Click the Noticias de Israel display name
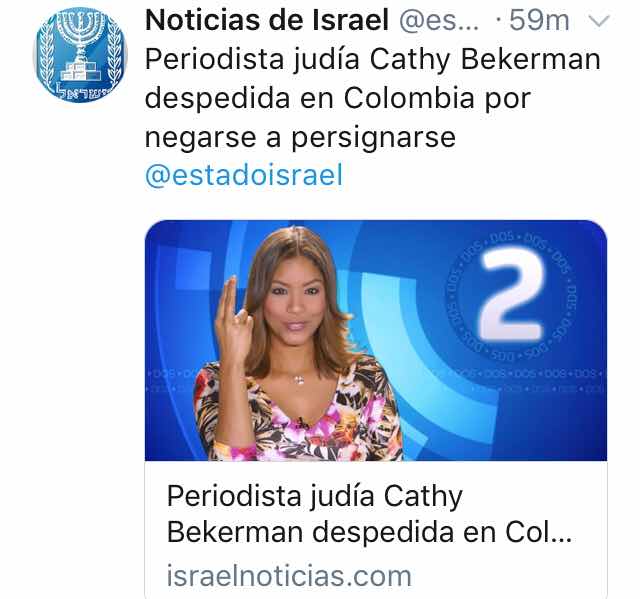Image resolution: width=640 pixels, height=599 pixels. (267, 20)
